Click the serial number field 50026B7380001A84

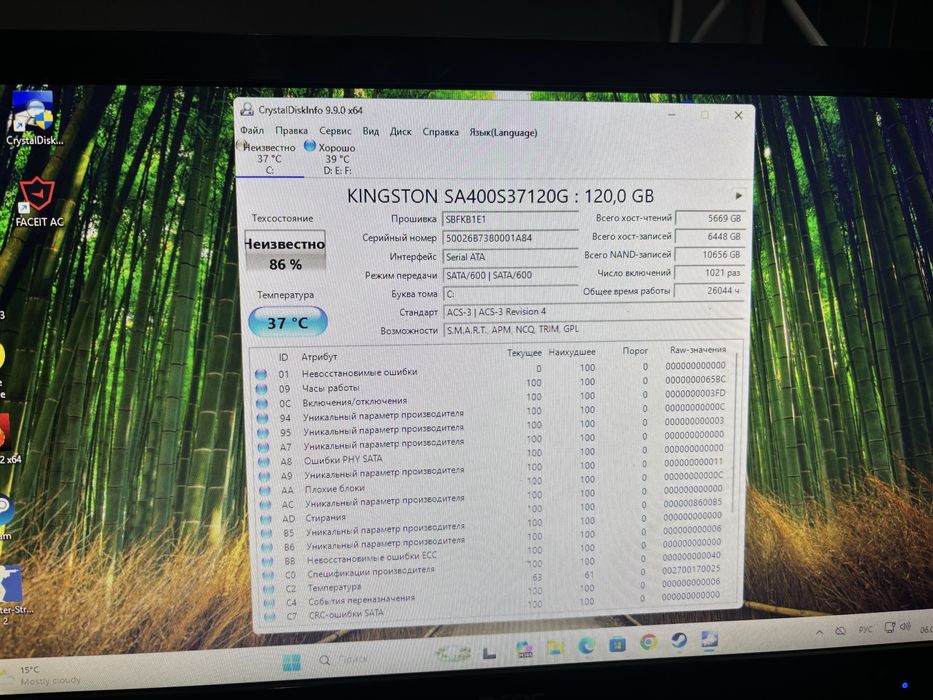point(510,238)
